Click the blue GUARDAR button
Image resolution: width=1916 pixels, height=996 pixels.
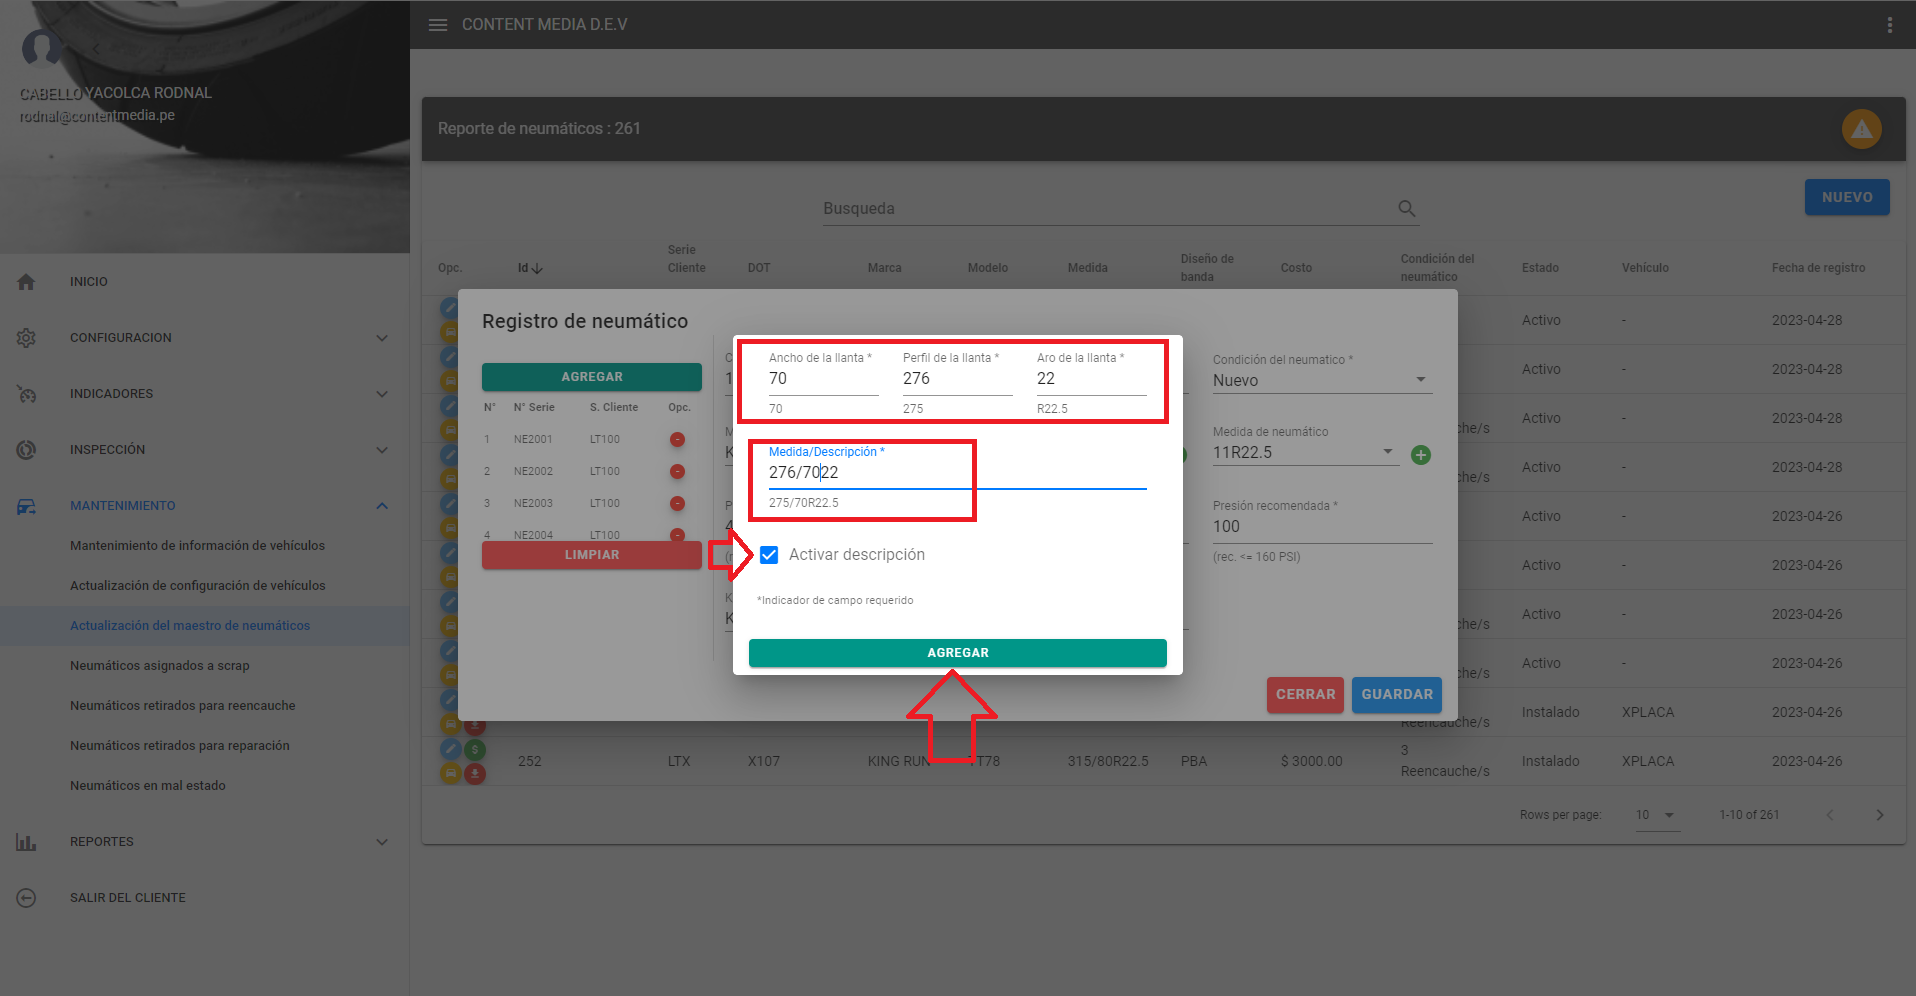(x=1396, y=695)
